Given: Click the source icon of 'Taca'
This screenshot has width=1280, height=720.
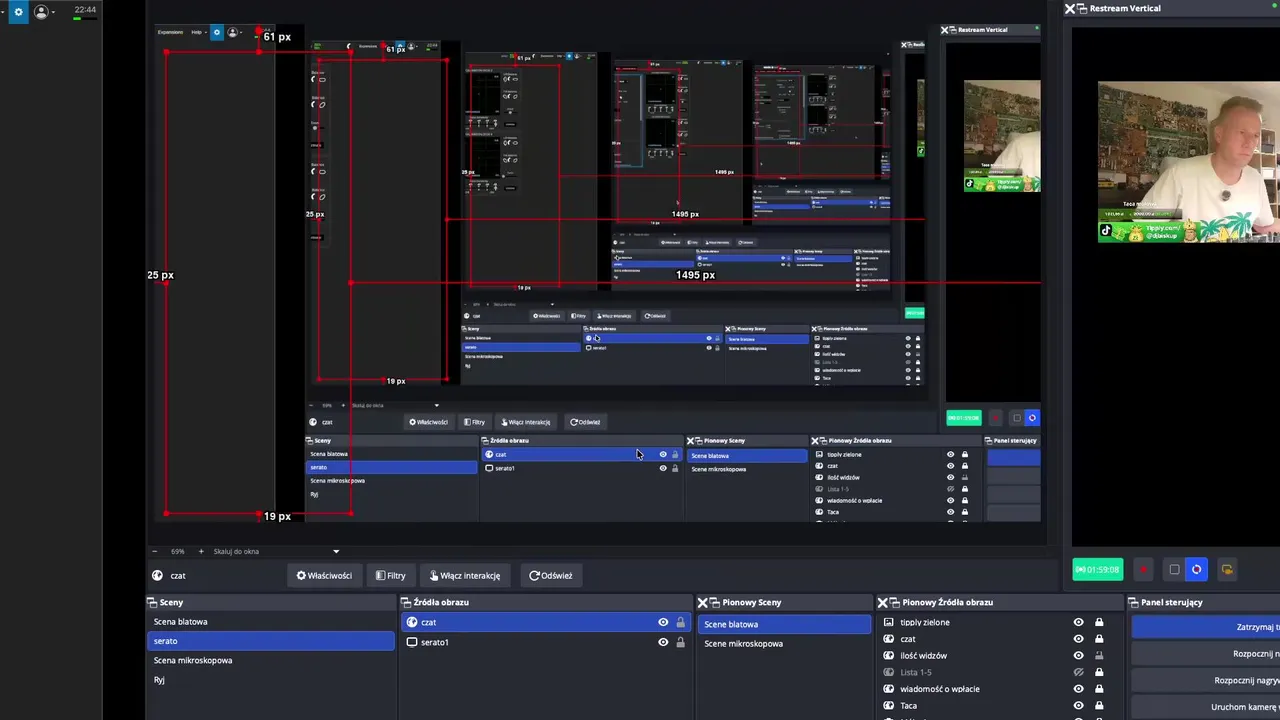Looking at the screenshot, I should (x=889, y=705).
